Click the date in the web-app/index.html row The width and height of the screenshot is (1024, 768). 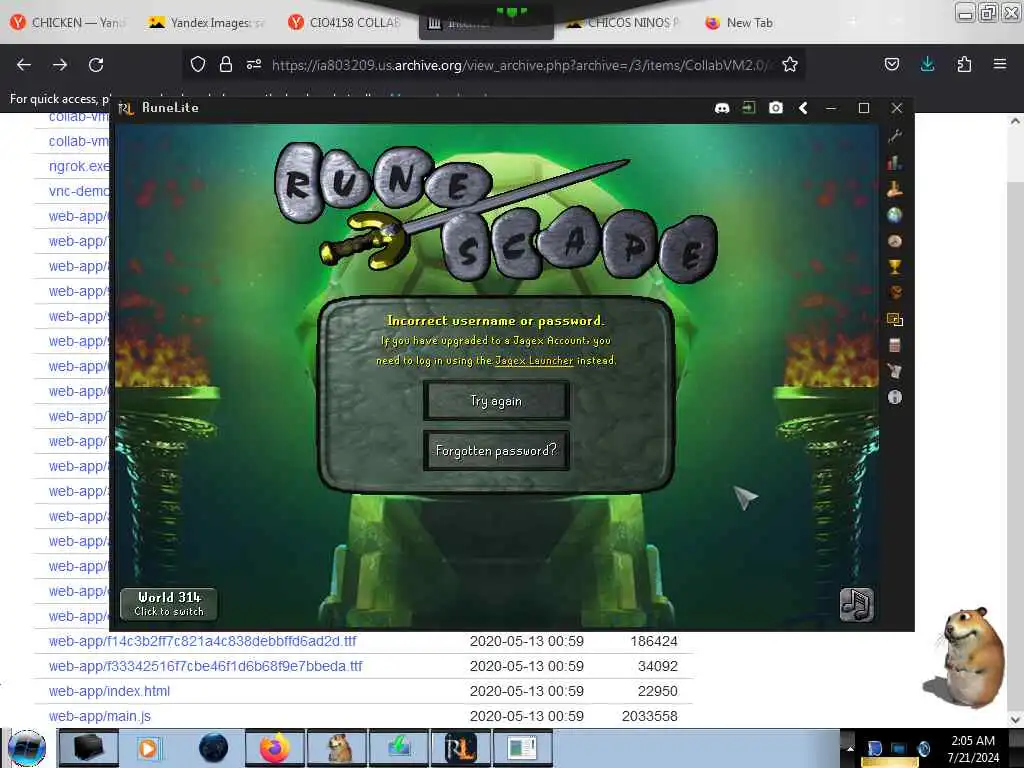tap(526, 691)
